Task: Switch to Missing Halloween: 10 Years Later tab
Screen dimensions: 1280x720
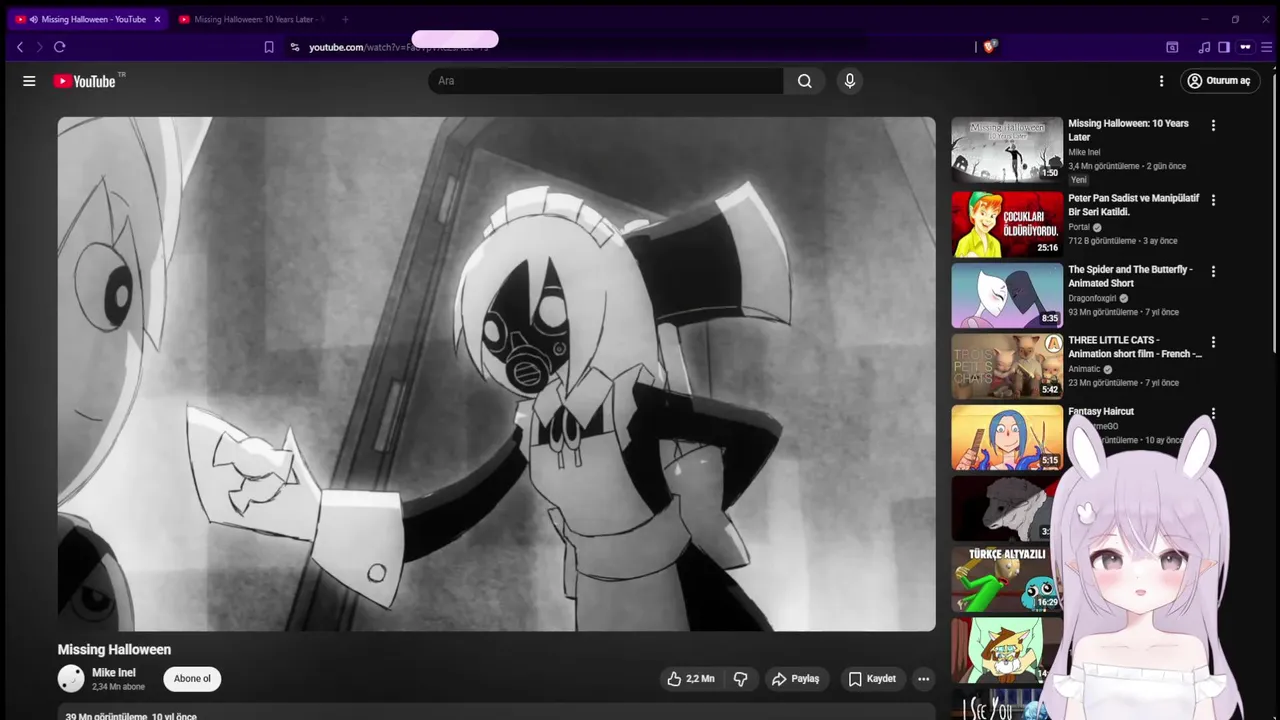Action: pyautogui.click(x=251, y=19)
